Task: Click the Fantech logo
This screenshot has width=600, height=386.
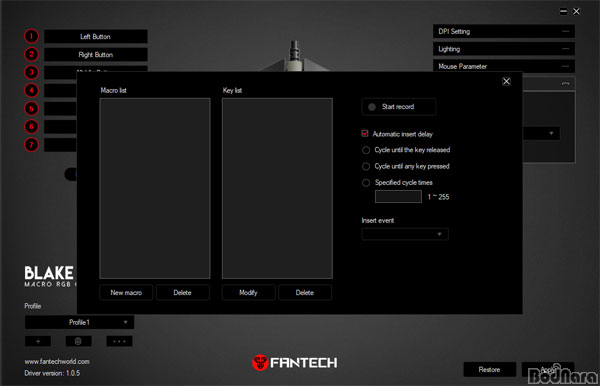Action: [295, 362]
